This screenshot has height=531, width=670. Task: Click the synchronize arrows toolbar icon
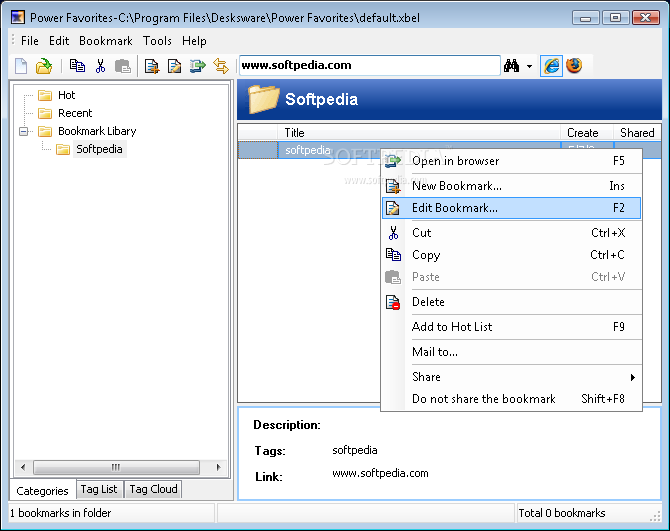coord(221,66)
